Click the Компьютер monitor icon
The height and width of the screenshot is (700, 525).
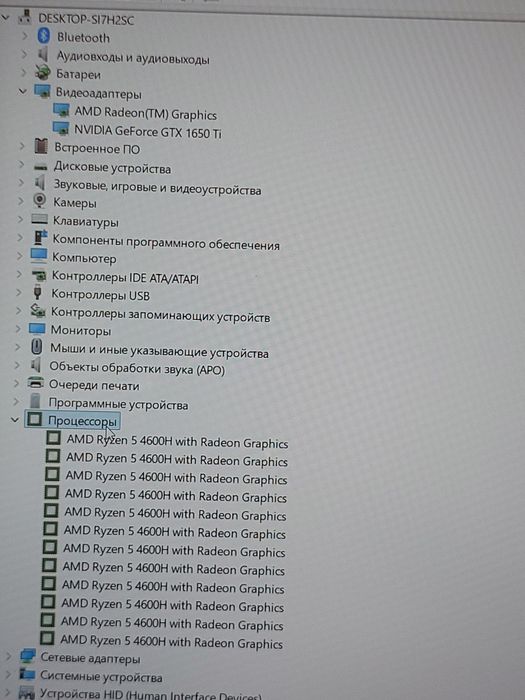[x=39, y=256]
